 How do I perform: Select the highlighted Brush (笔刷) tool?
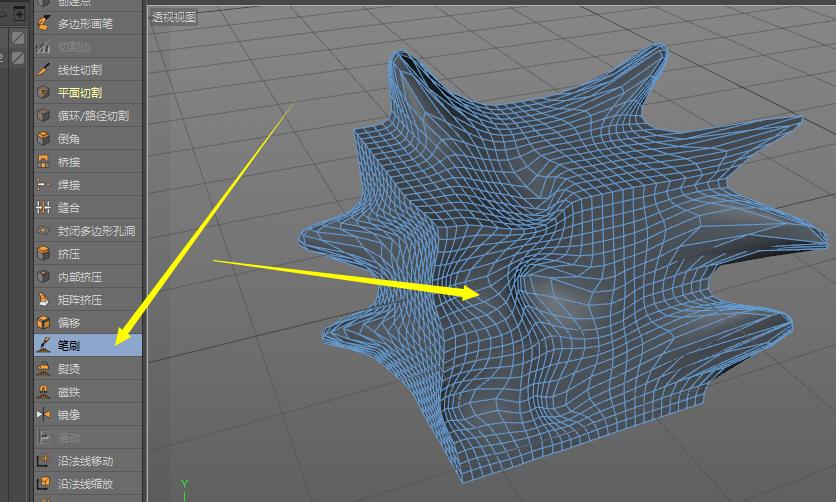coord(68,346)
